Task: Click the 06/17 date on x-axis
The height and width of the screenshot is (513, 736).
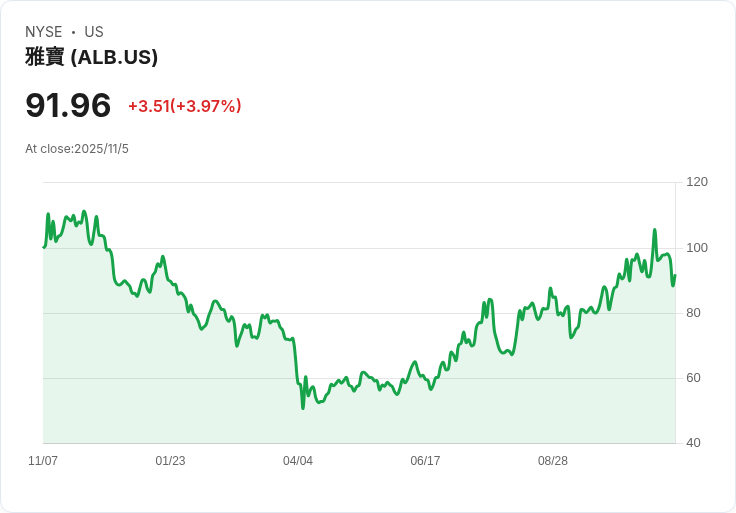Action: point(425,461)
